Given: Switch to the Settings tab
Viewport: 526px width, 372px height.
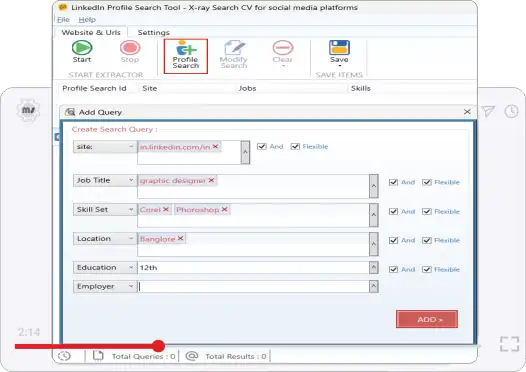Looking at the screenshot, I should tap(154, 32).
